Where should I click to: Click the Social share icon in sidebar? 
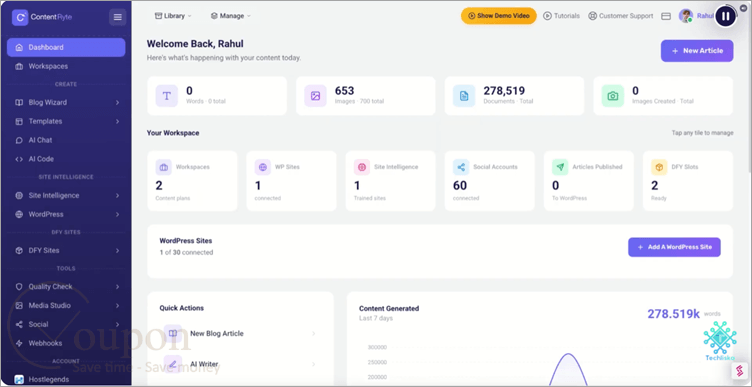pos(19,324)
